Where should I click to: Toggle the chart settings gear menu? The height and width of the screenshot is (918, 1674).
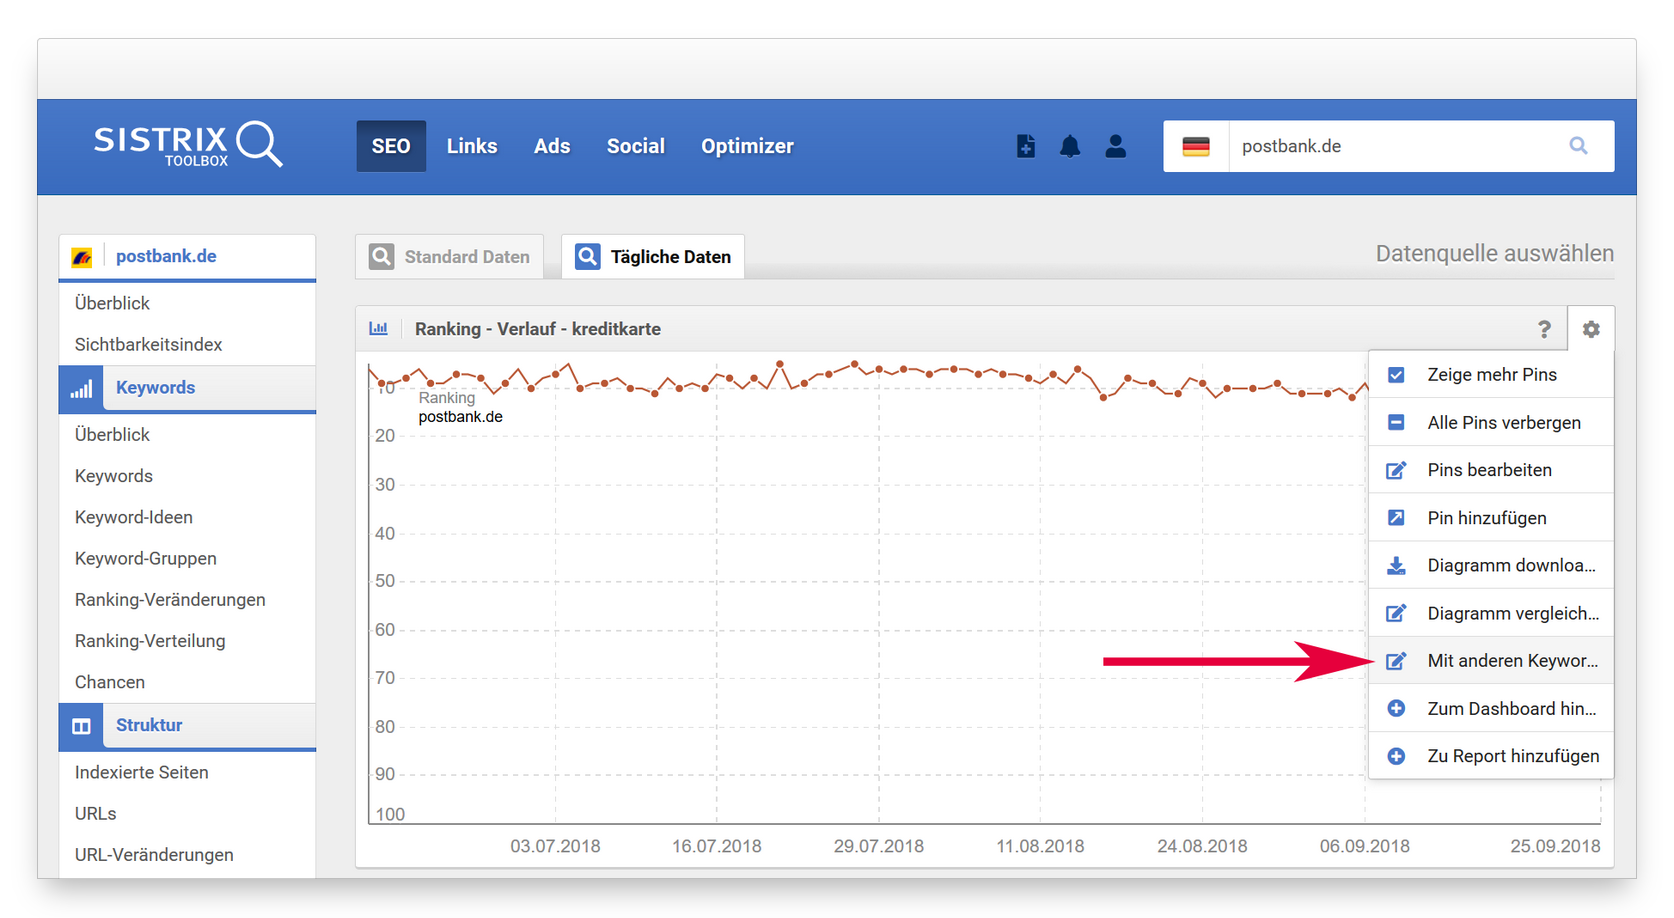click(x=1590, y=329)
